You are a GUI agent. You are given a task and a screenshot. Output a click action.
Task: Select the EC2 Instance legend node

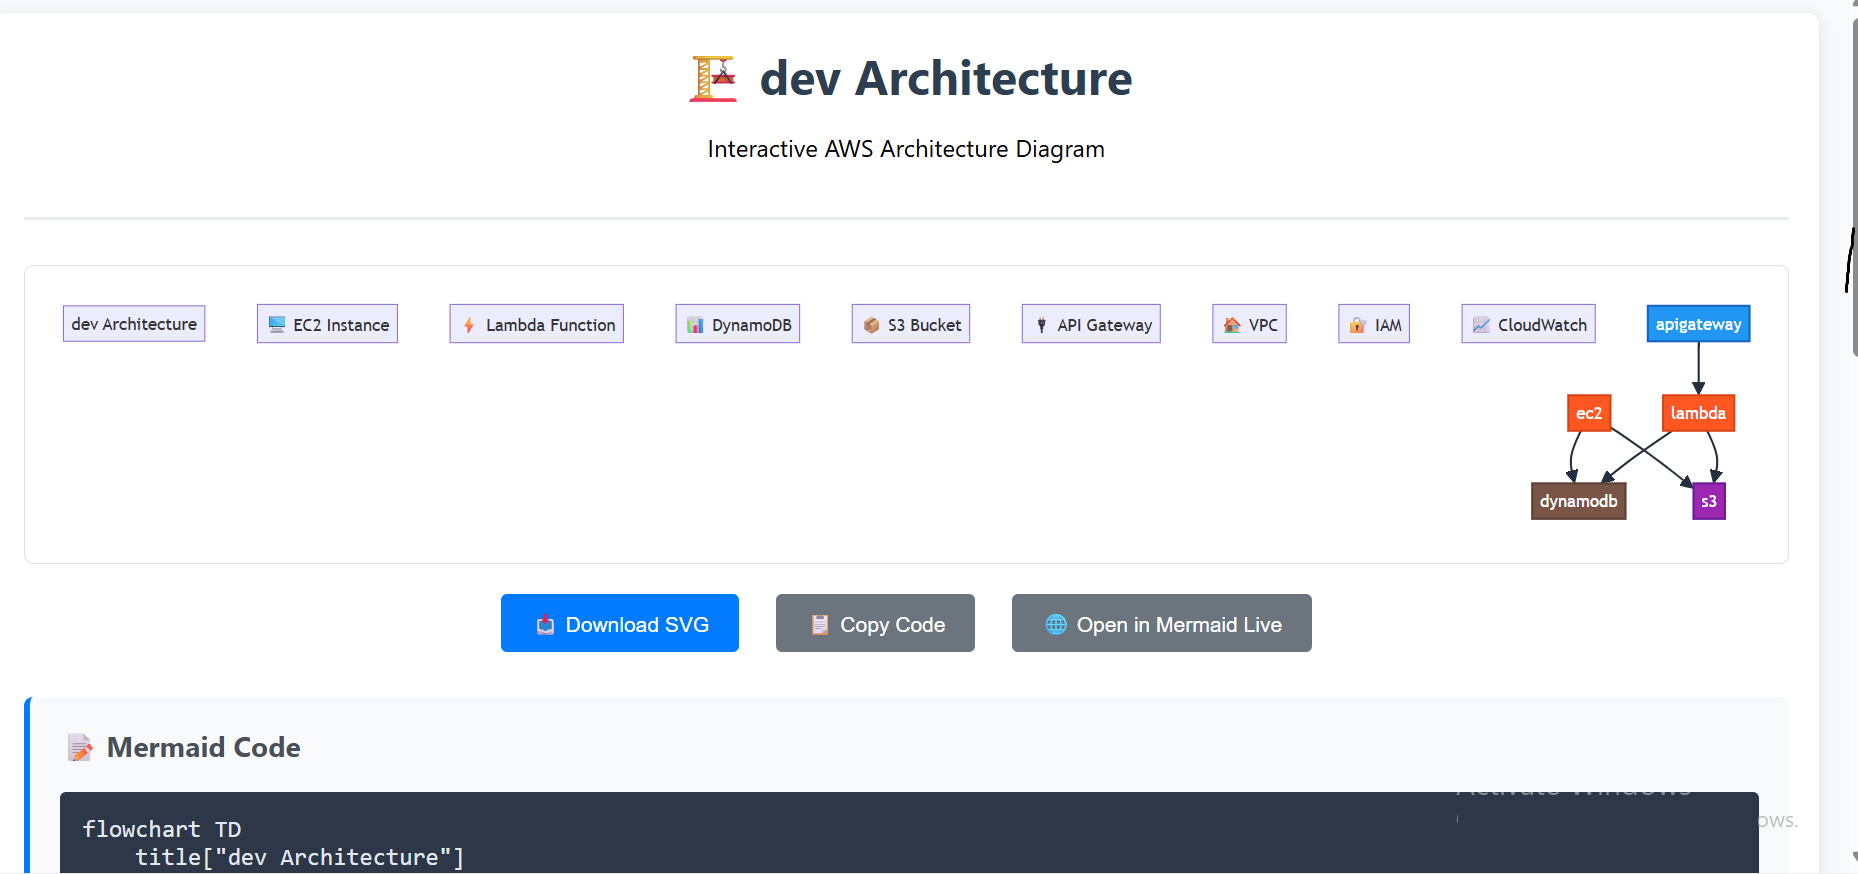tap(327, 324)
